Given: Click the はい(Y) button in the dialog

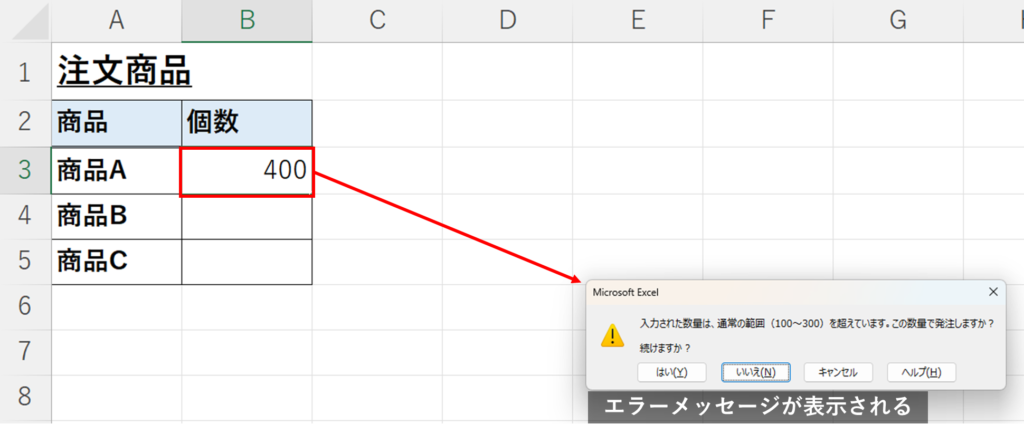Looking at the screenshot, I should click(671, 373).
